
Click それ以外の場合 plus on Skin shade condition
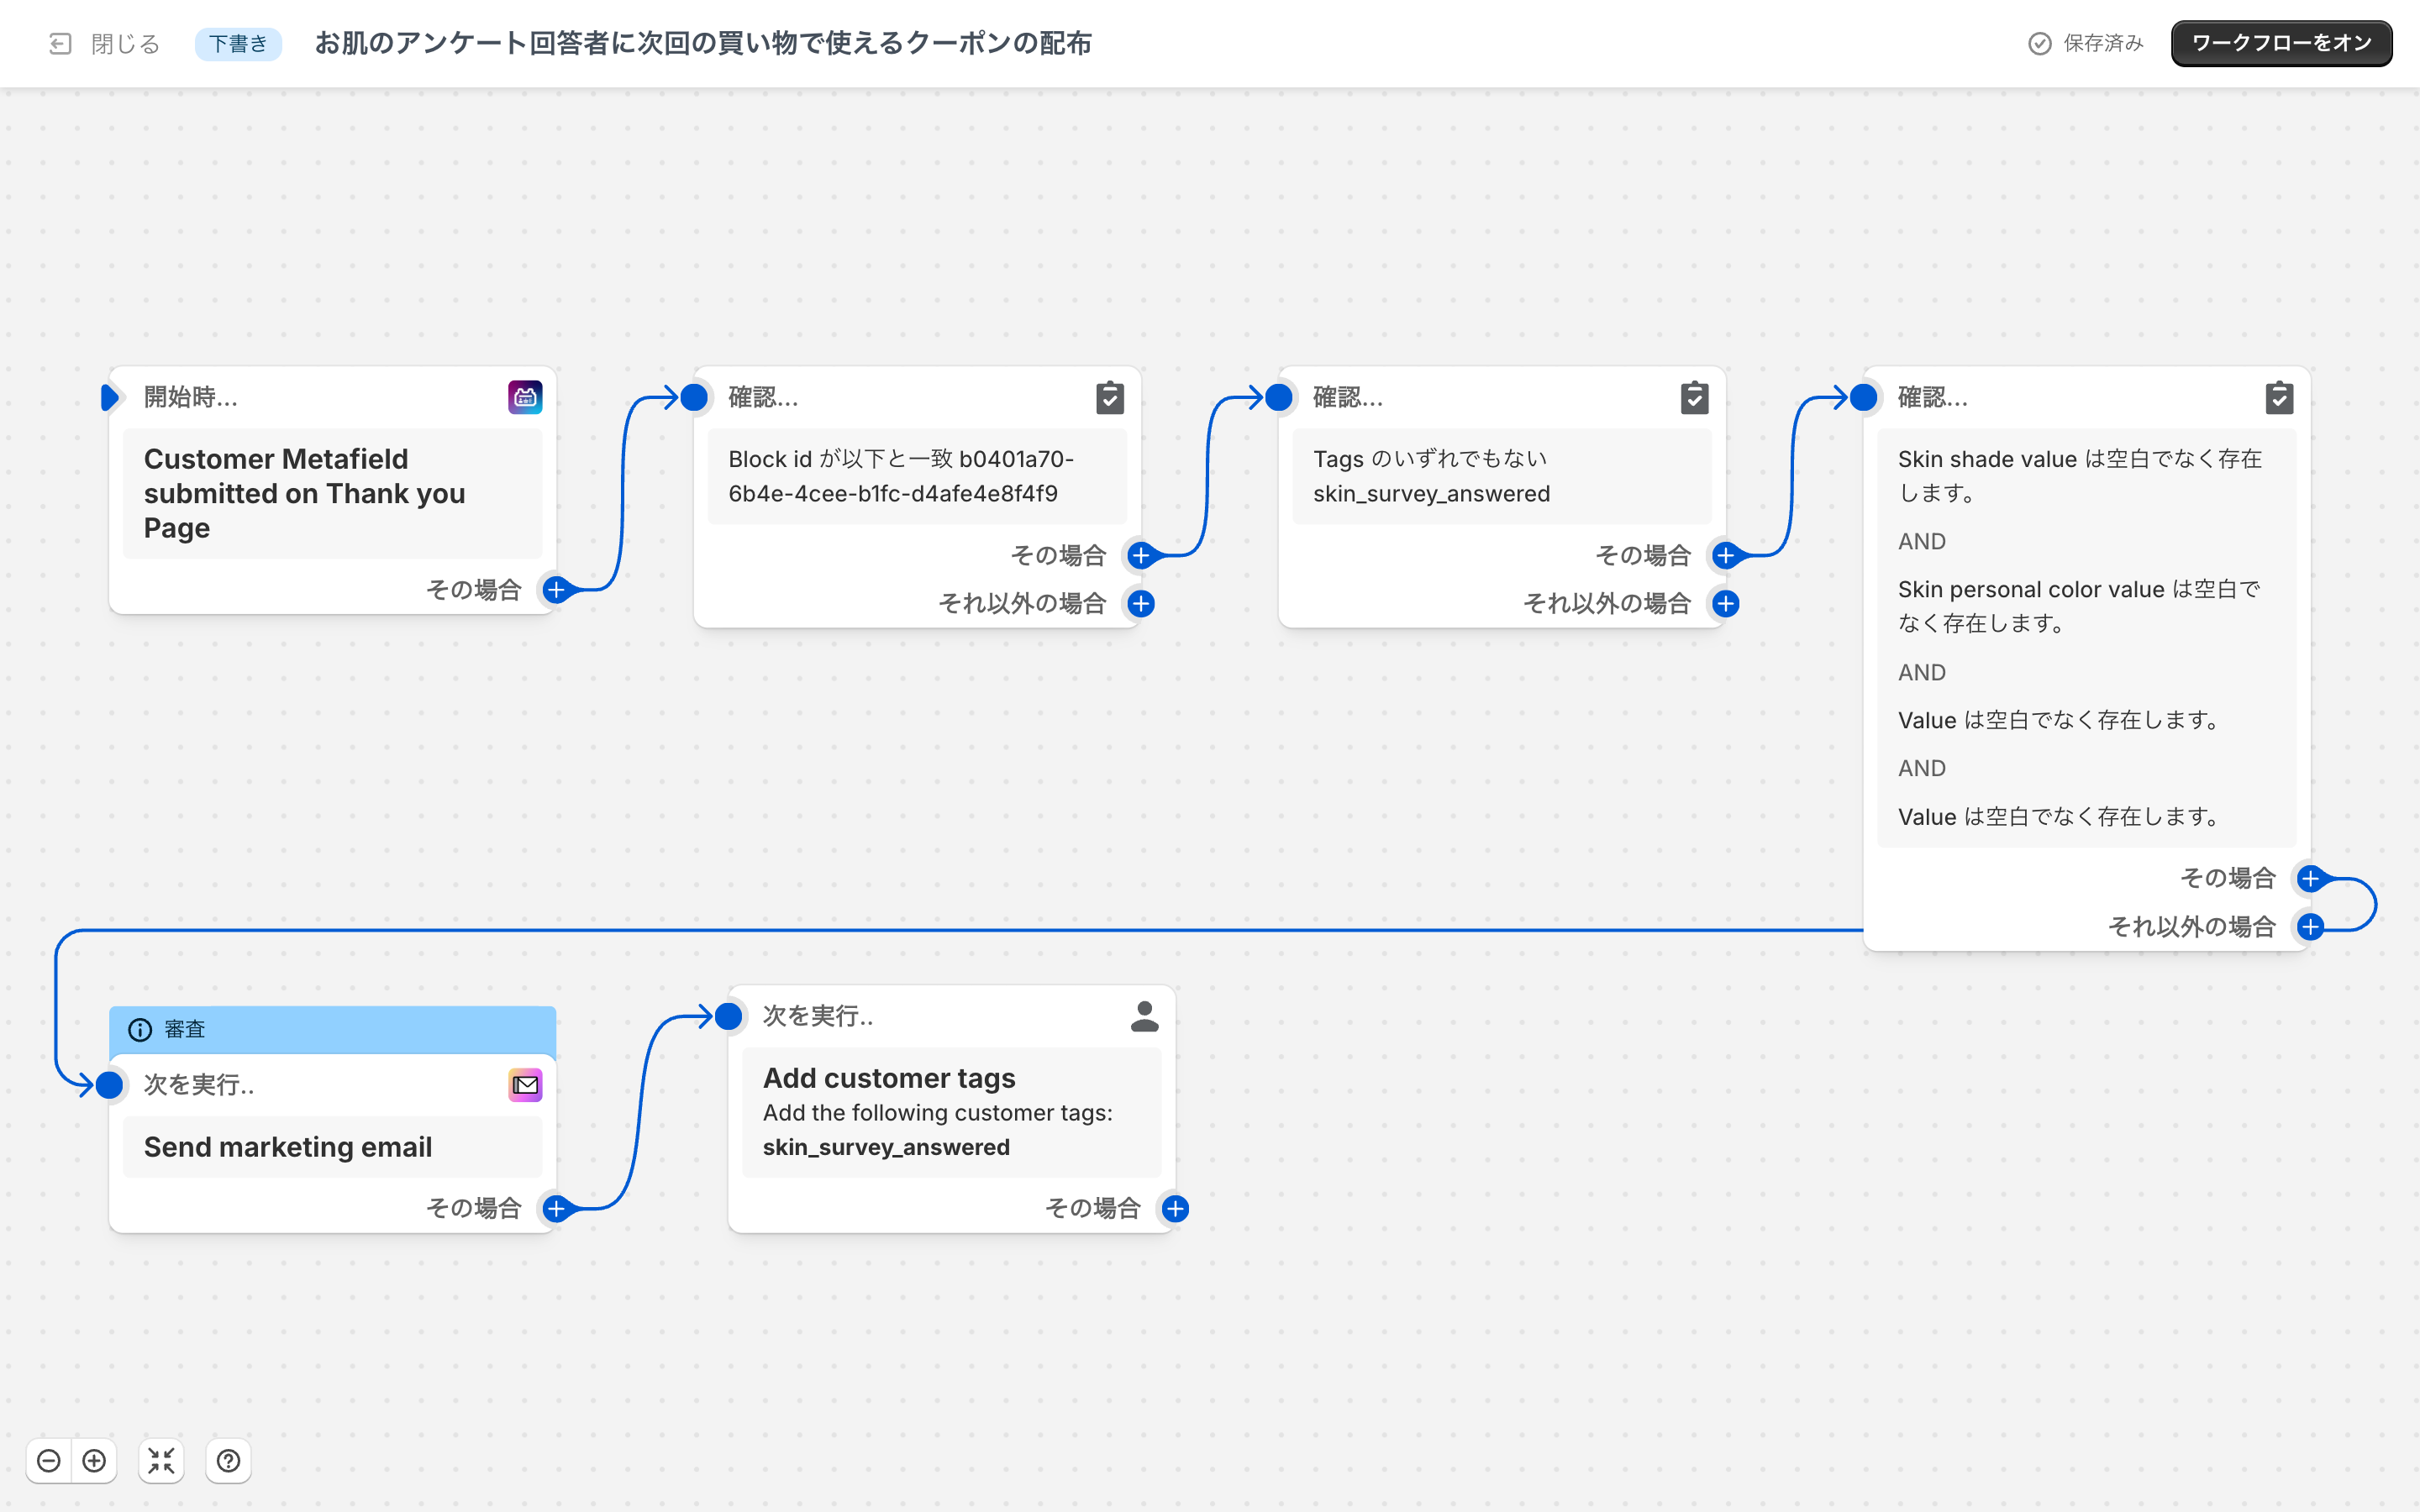pyautogui.click(x=2310, y=927)
